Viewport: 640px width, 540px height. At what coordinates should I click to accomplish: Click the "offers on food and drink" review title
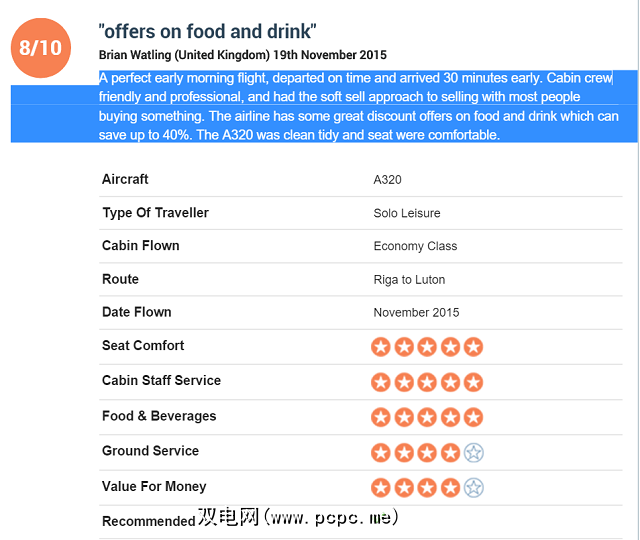208,32
